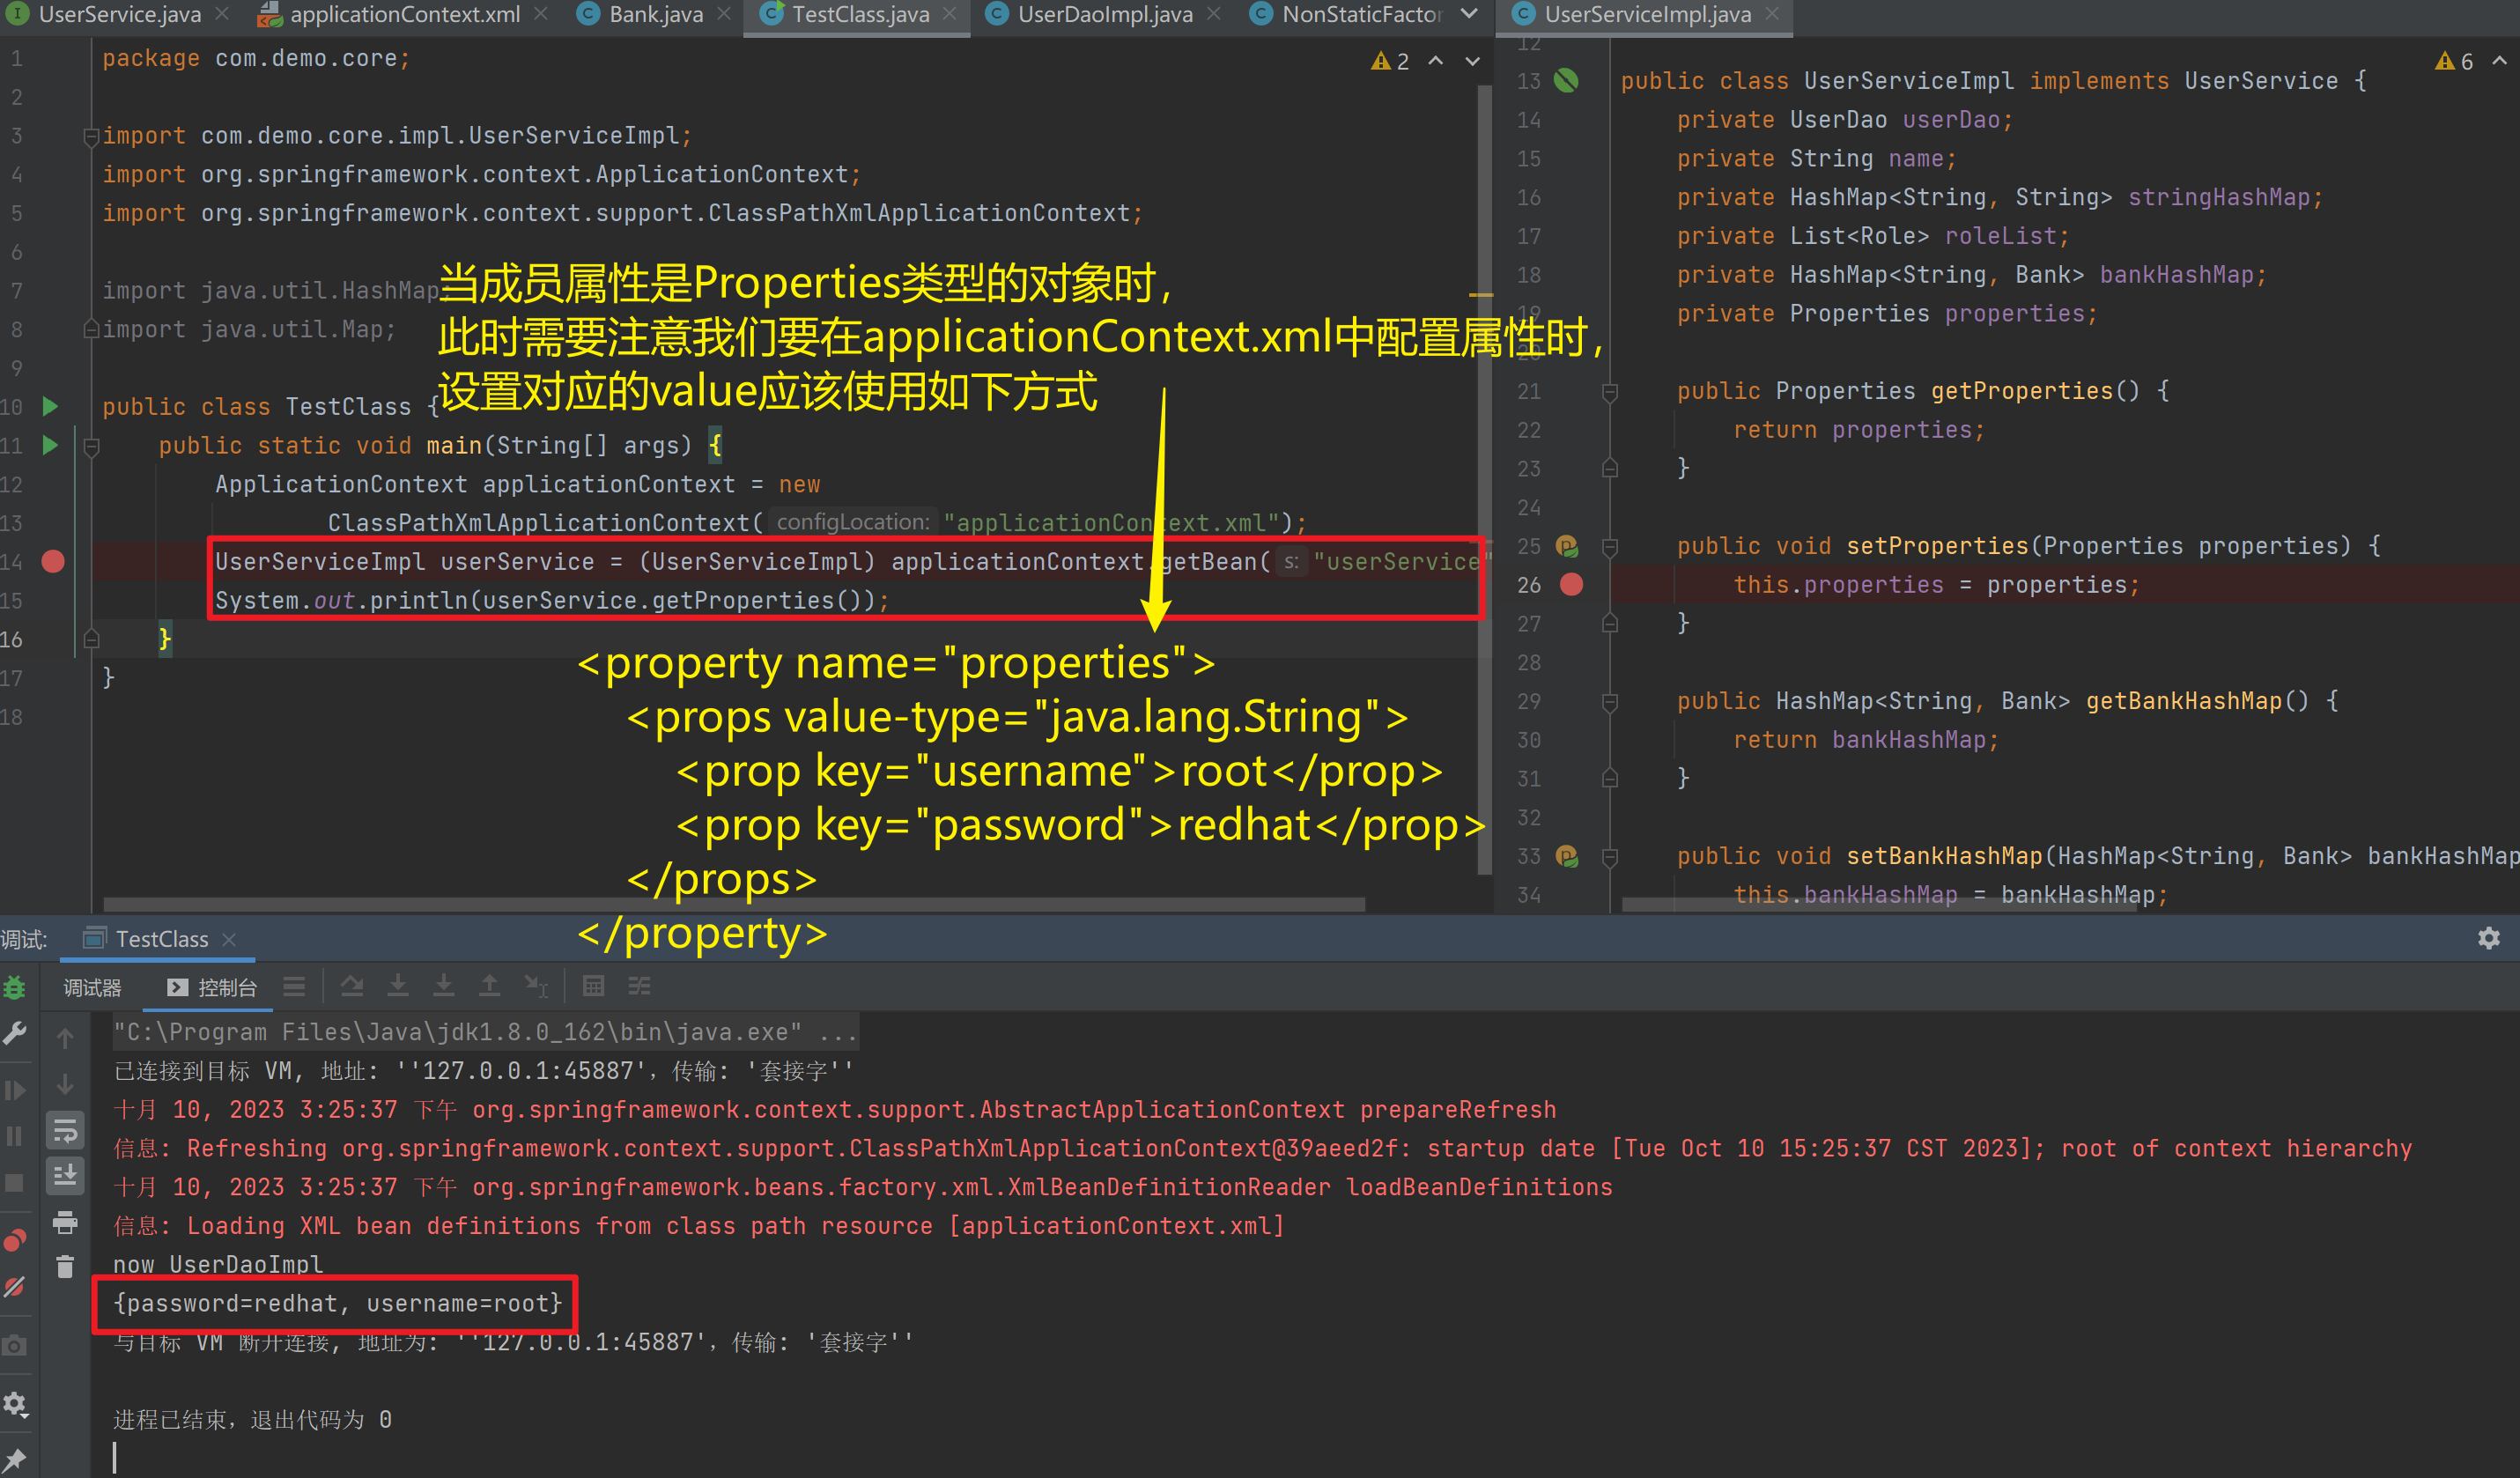The width and height of the screenshot is (2520, 1478).
Task: Collapse the import block fold marker
Action: click(91, 137)
